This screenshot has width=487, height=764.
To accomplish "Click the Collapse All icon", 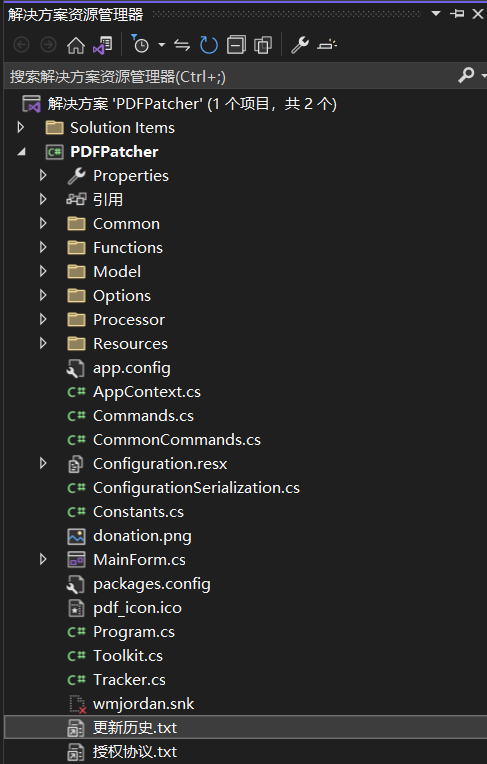I will [236, 45].
